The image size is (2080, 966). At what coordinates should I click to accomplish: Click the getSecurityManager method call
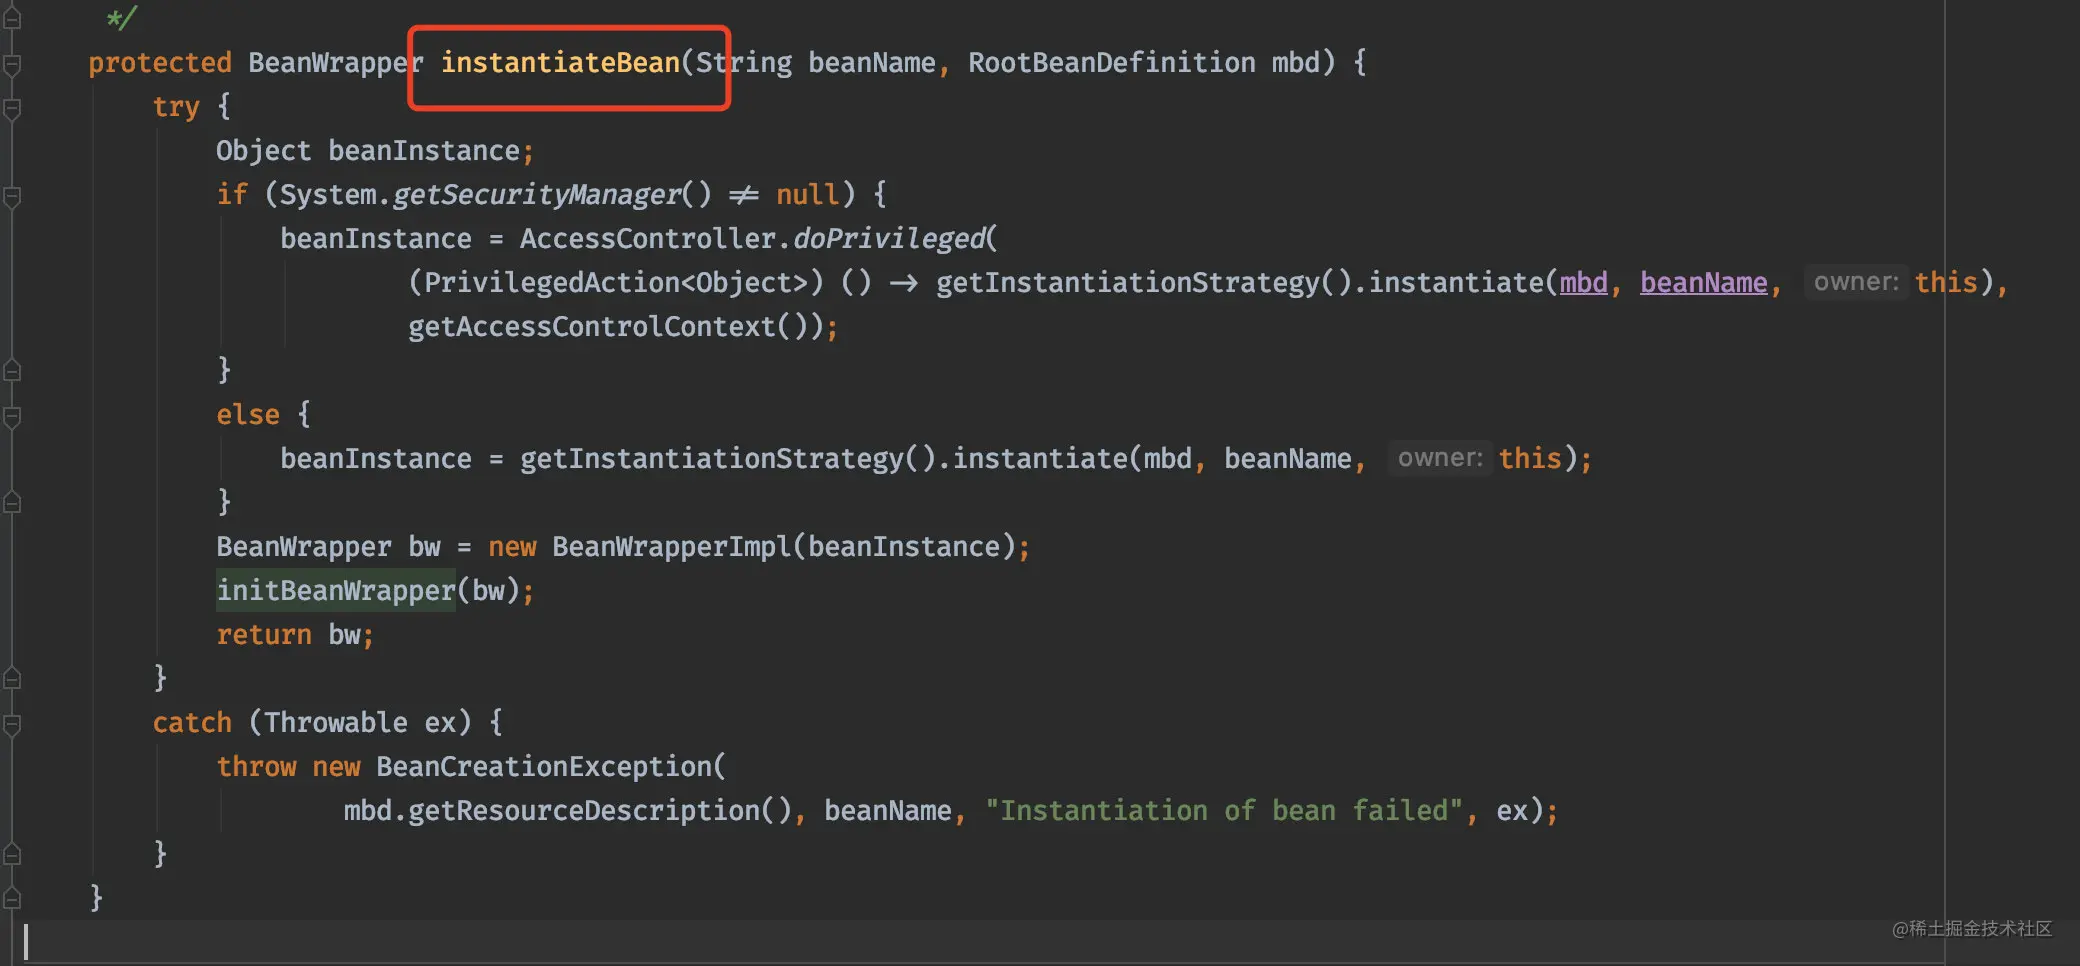pyautogui.click(x=536, y=195)
